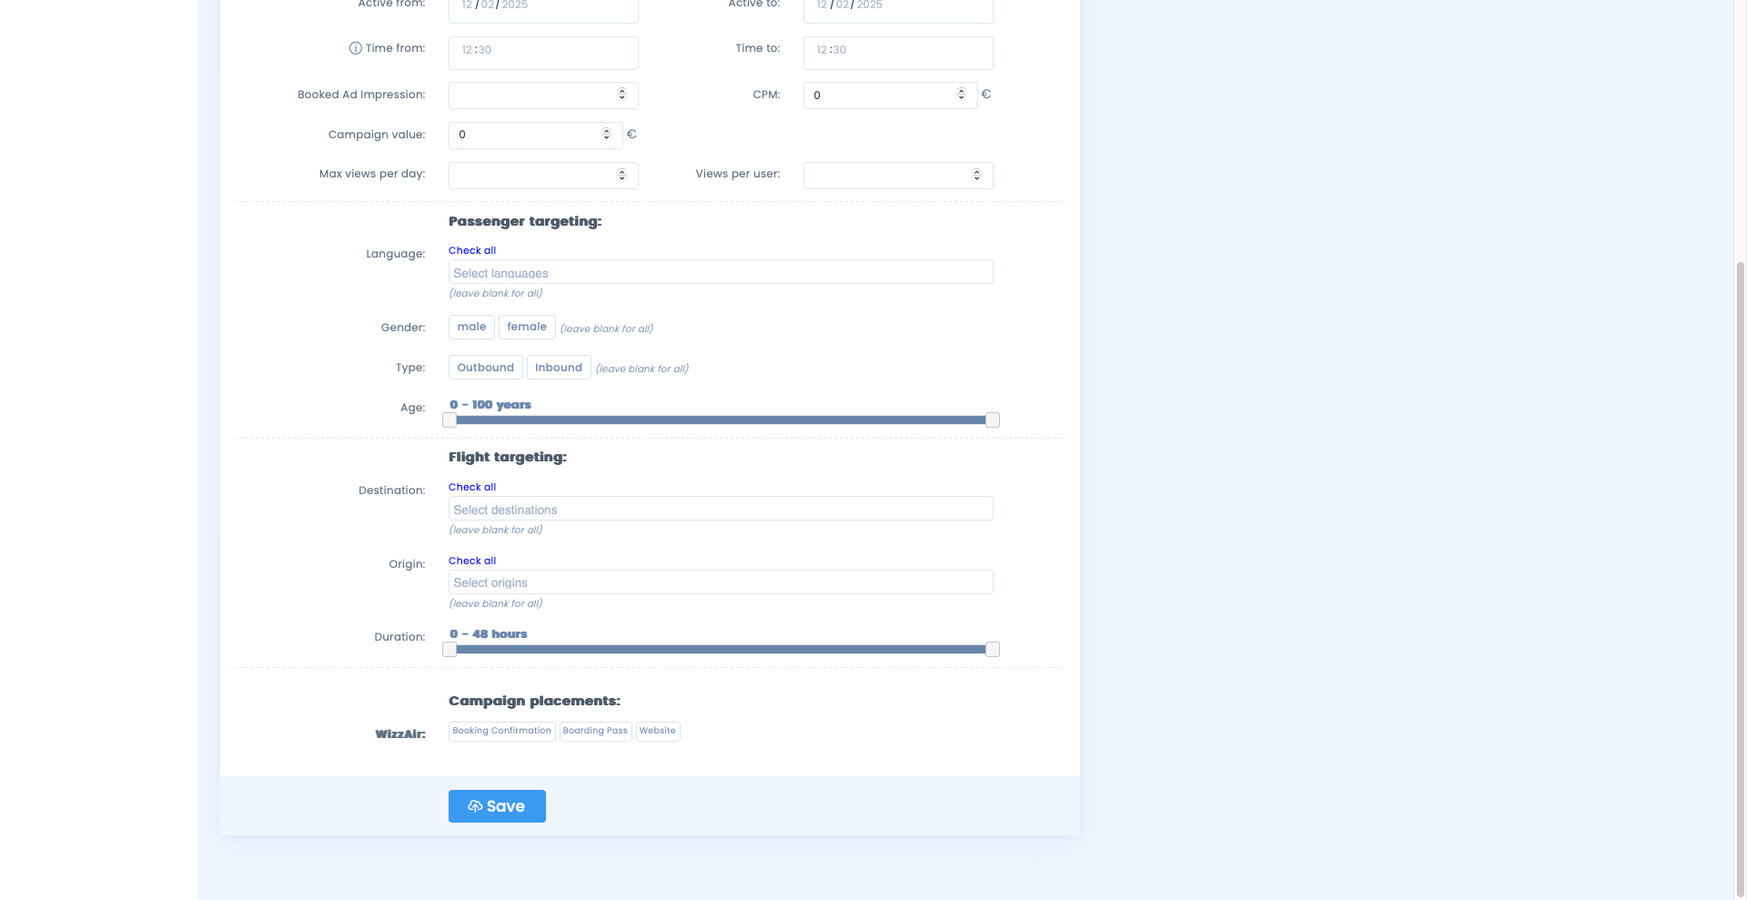Click the Max views per day stepper
The width and height of the screenshot is (1747, 900).
click(621, 175)
